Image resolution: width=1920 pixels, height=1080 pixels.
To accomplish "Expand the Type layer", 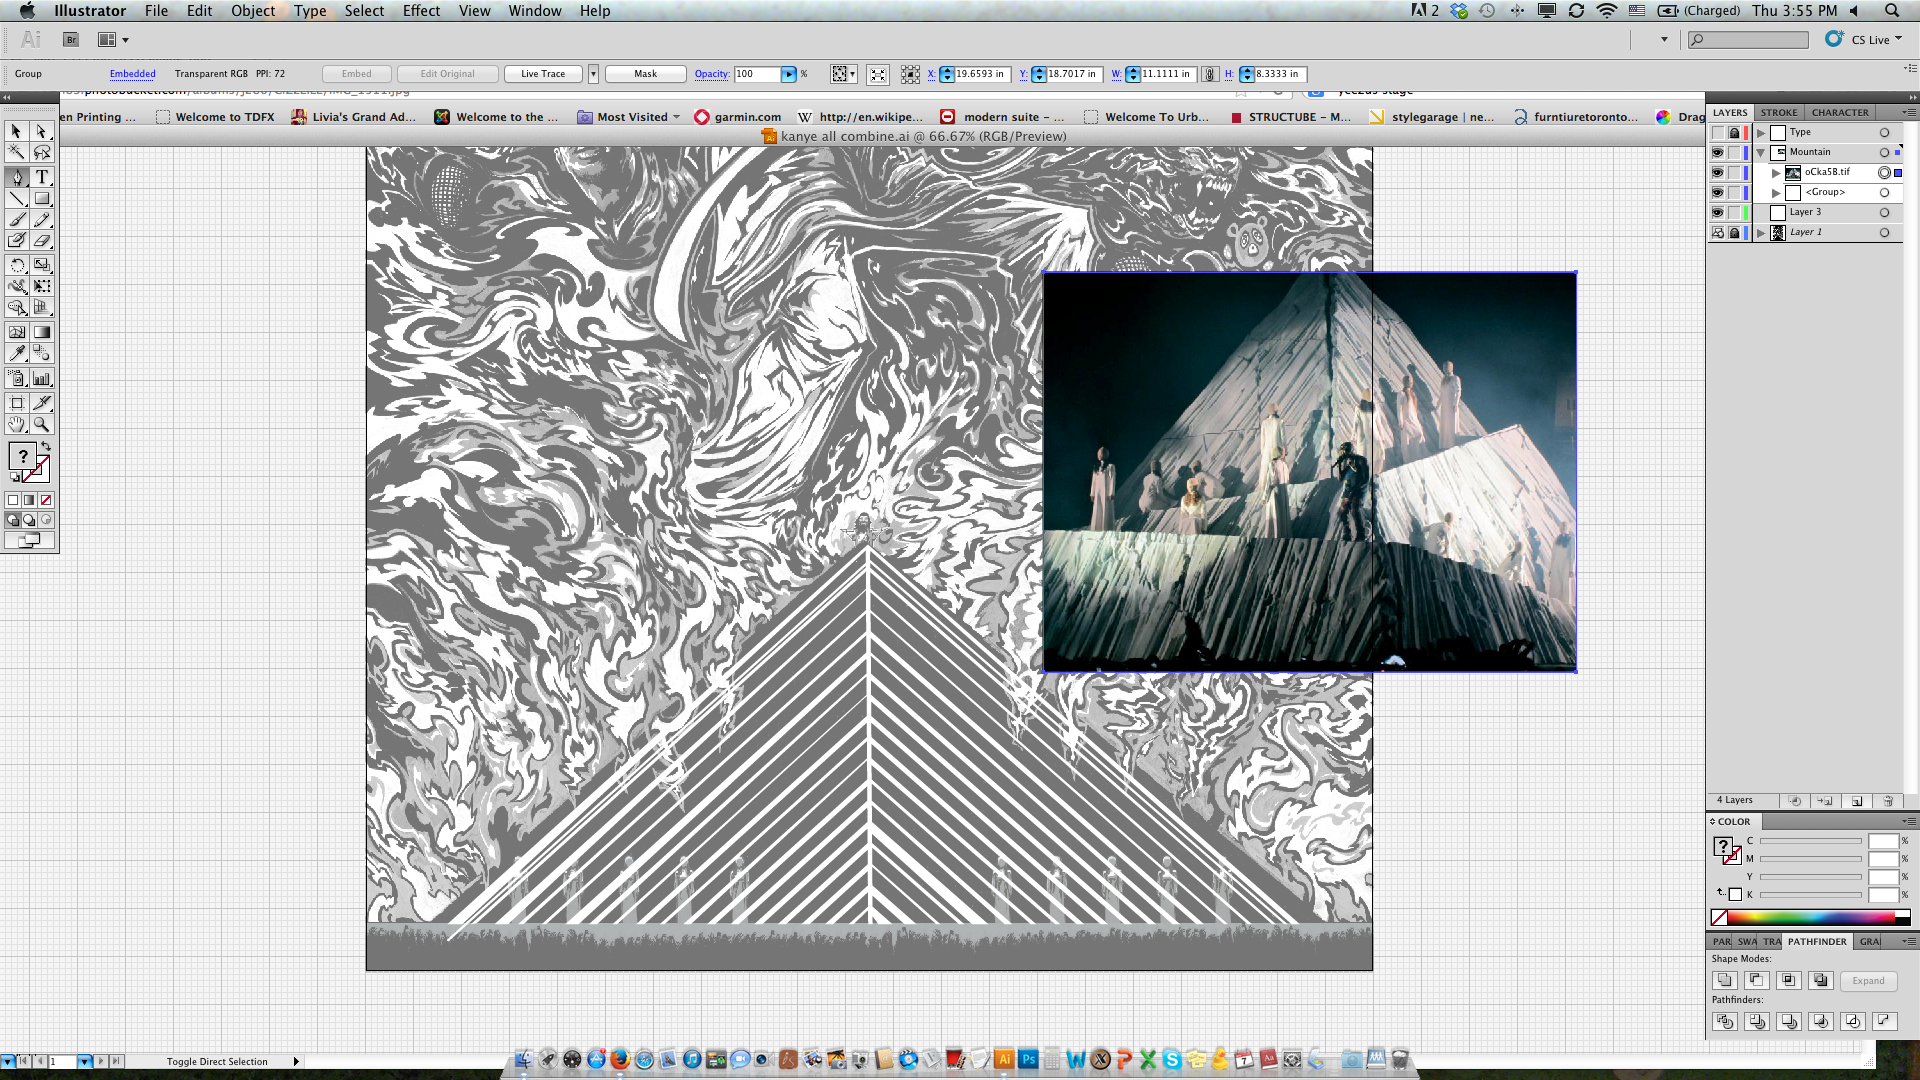I will (x=1761, y=132).
